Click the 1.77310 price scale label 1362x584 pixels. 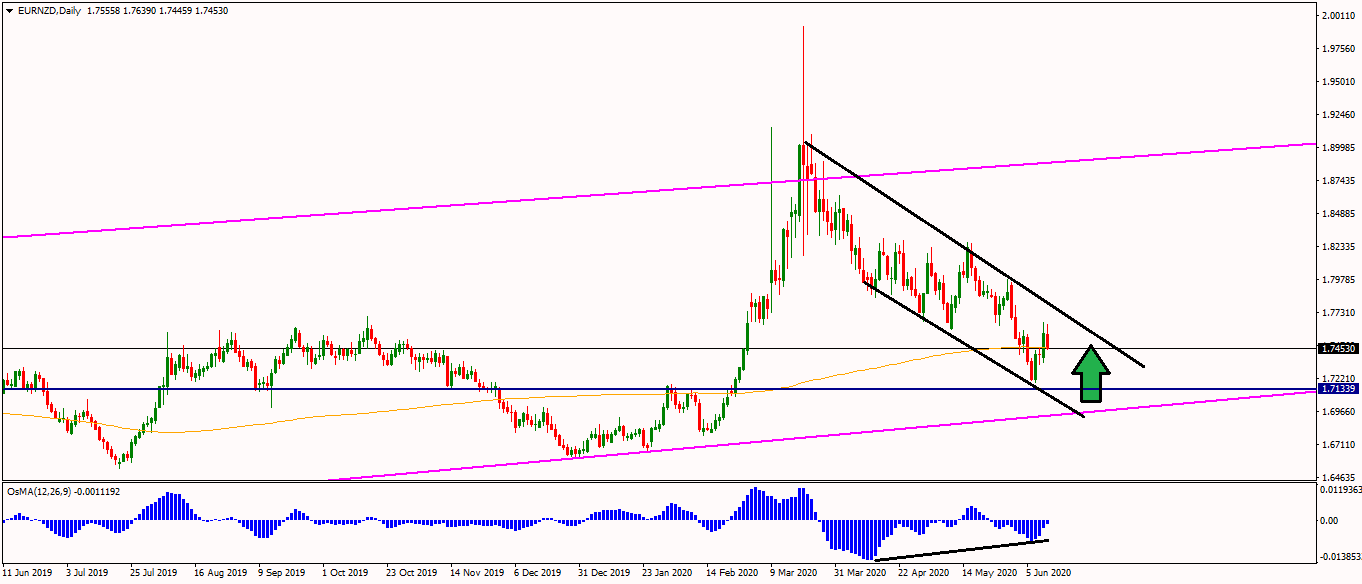coord(1337,312)
